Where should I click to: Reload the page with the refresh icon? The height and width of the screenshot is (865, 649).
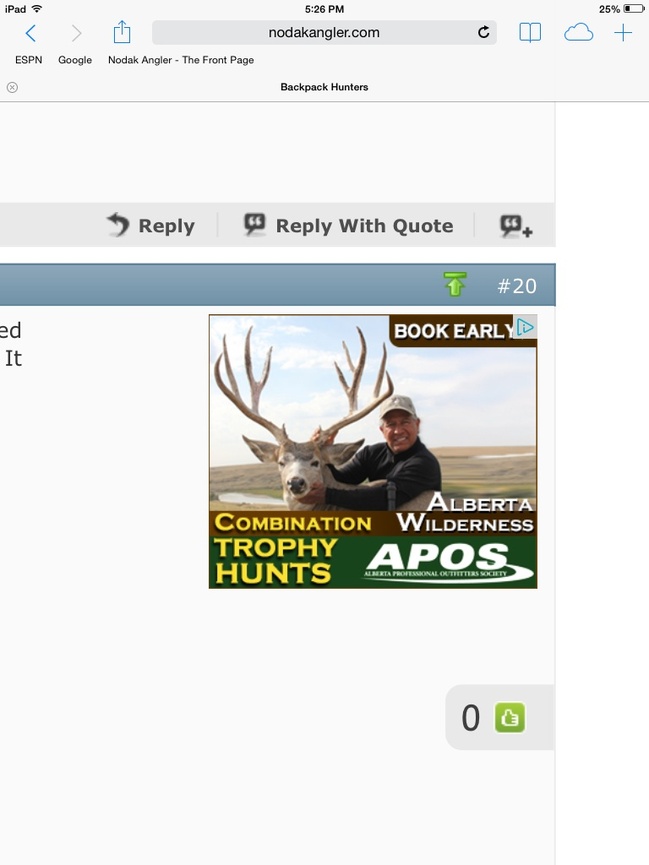[x=483, y=33]
